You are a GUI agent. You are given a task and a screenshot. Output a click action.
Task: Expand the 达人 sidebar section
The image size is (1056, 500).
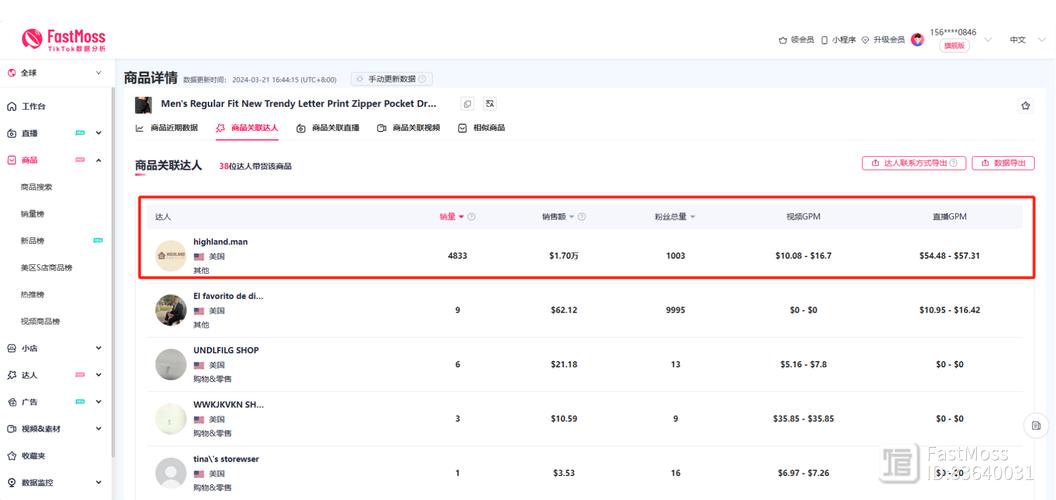click(98, 375)
